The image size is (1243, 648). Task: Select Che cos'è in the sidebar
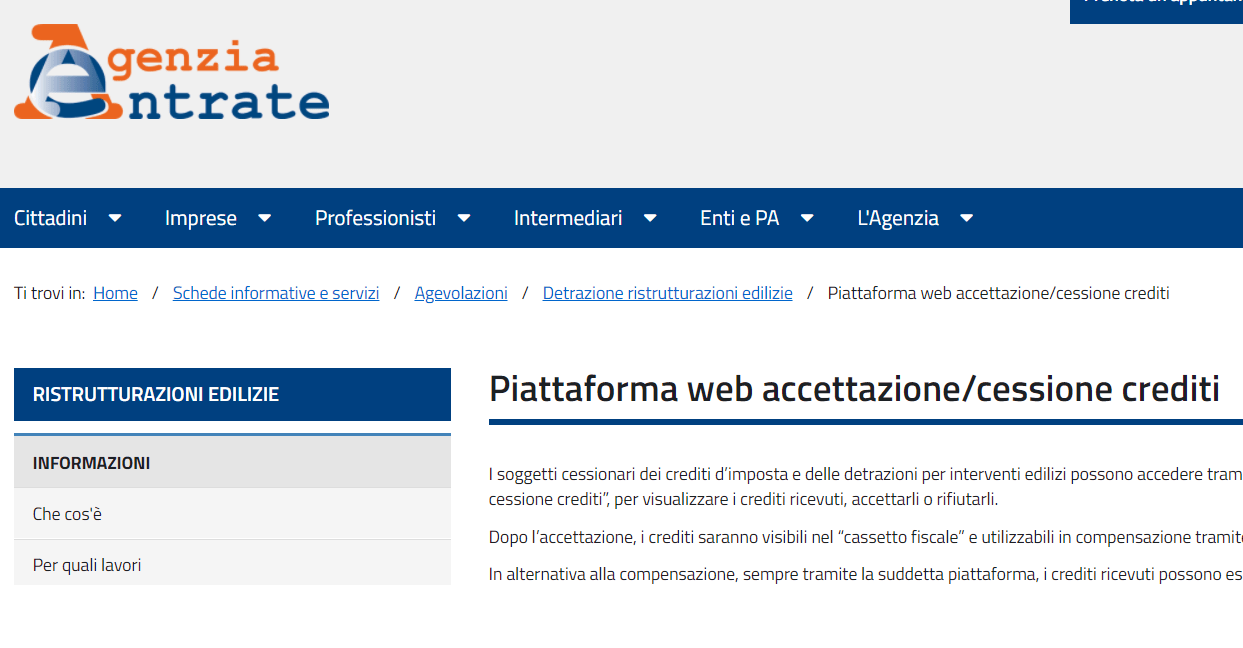click(x=66, y=513)
